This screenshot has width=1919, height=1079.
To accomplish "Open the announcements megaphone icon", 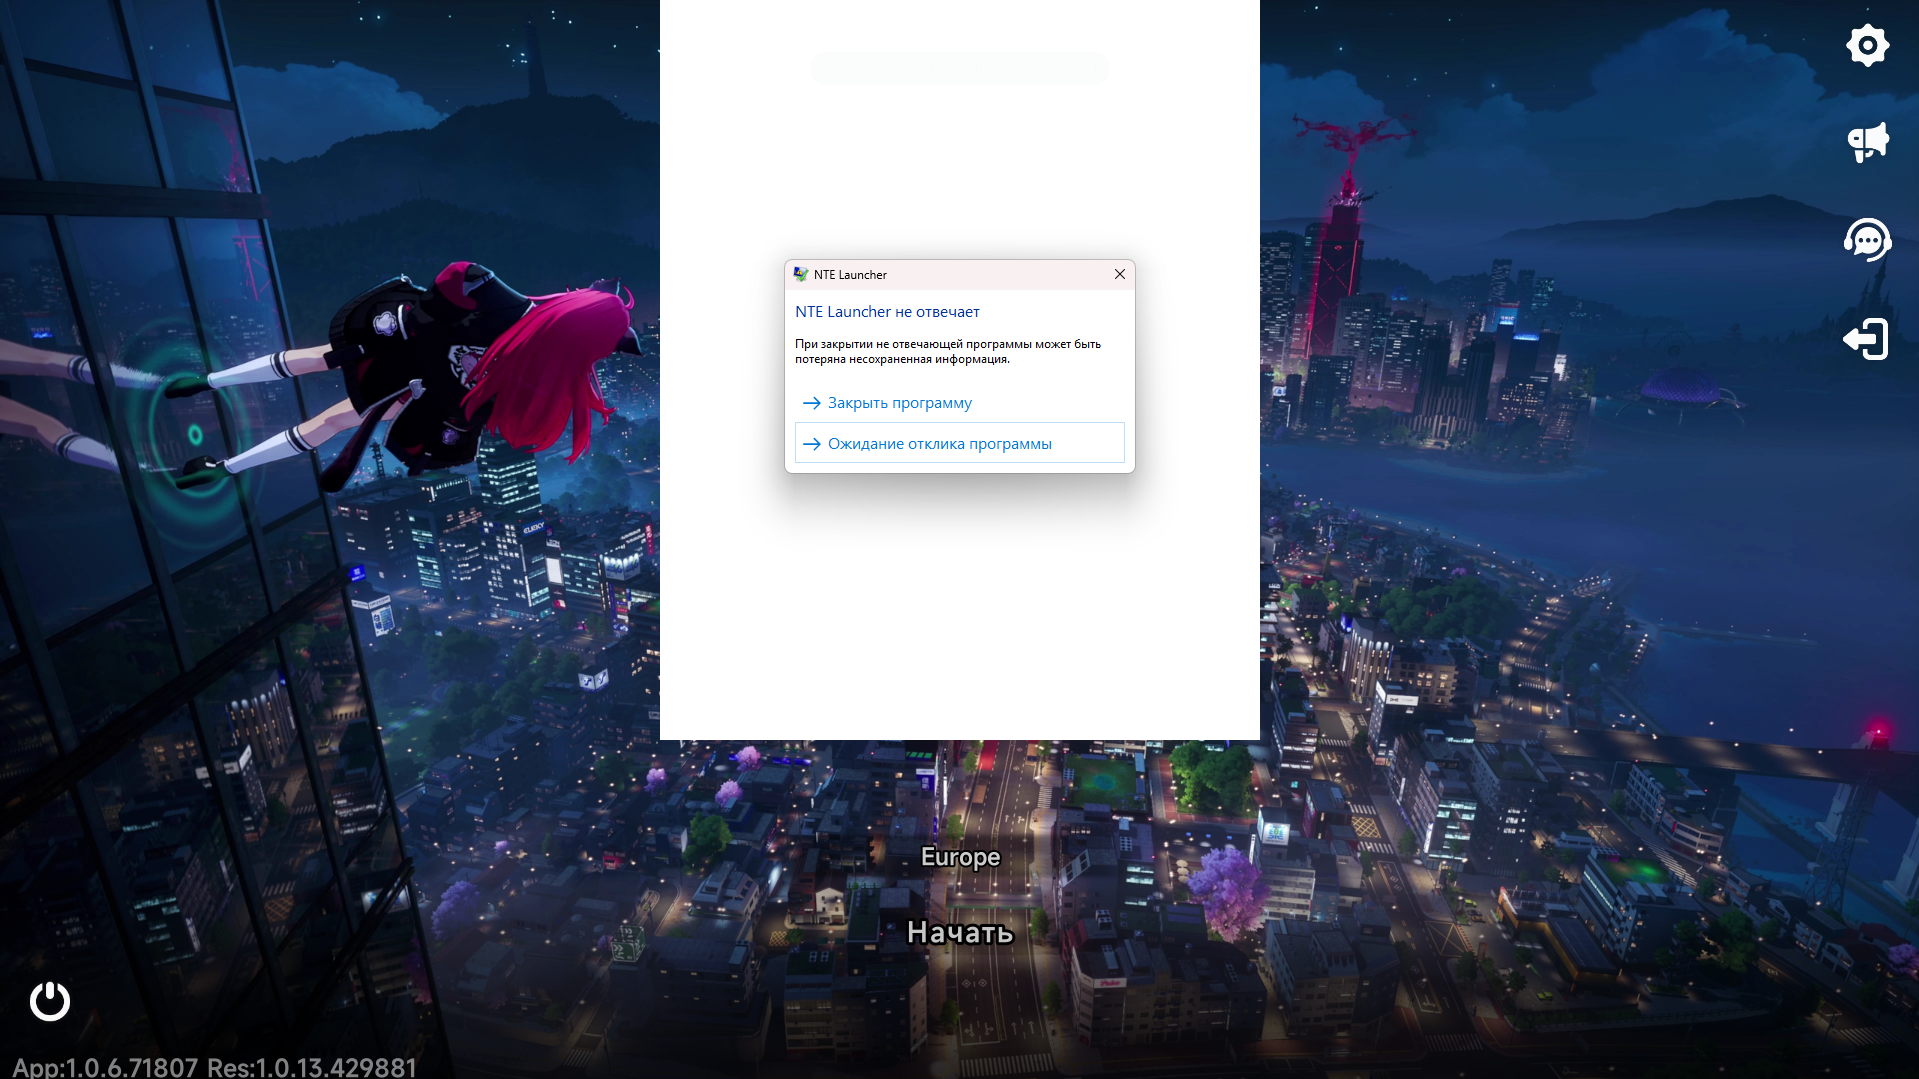I will click(1867, 142).
